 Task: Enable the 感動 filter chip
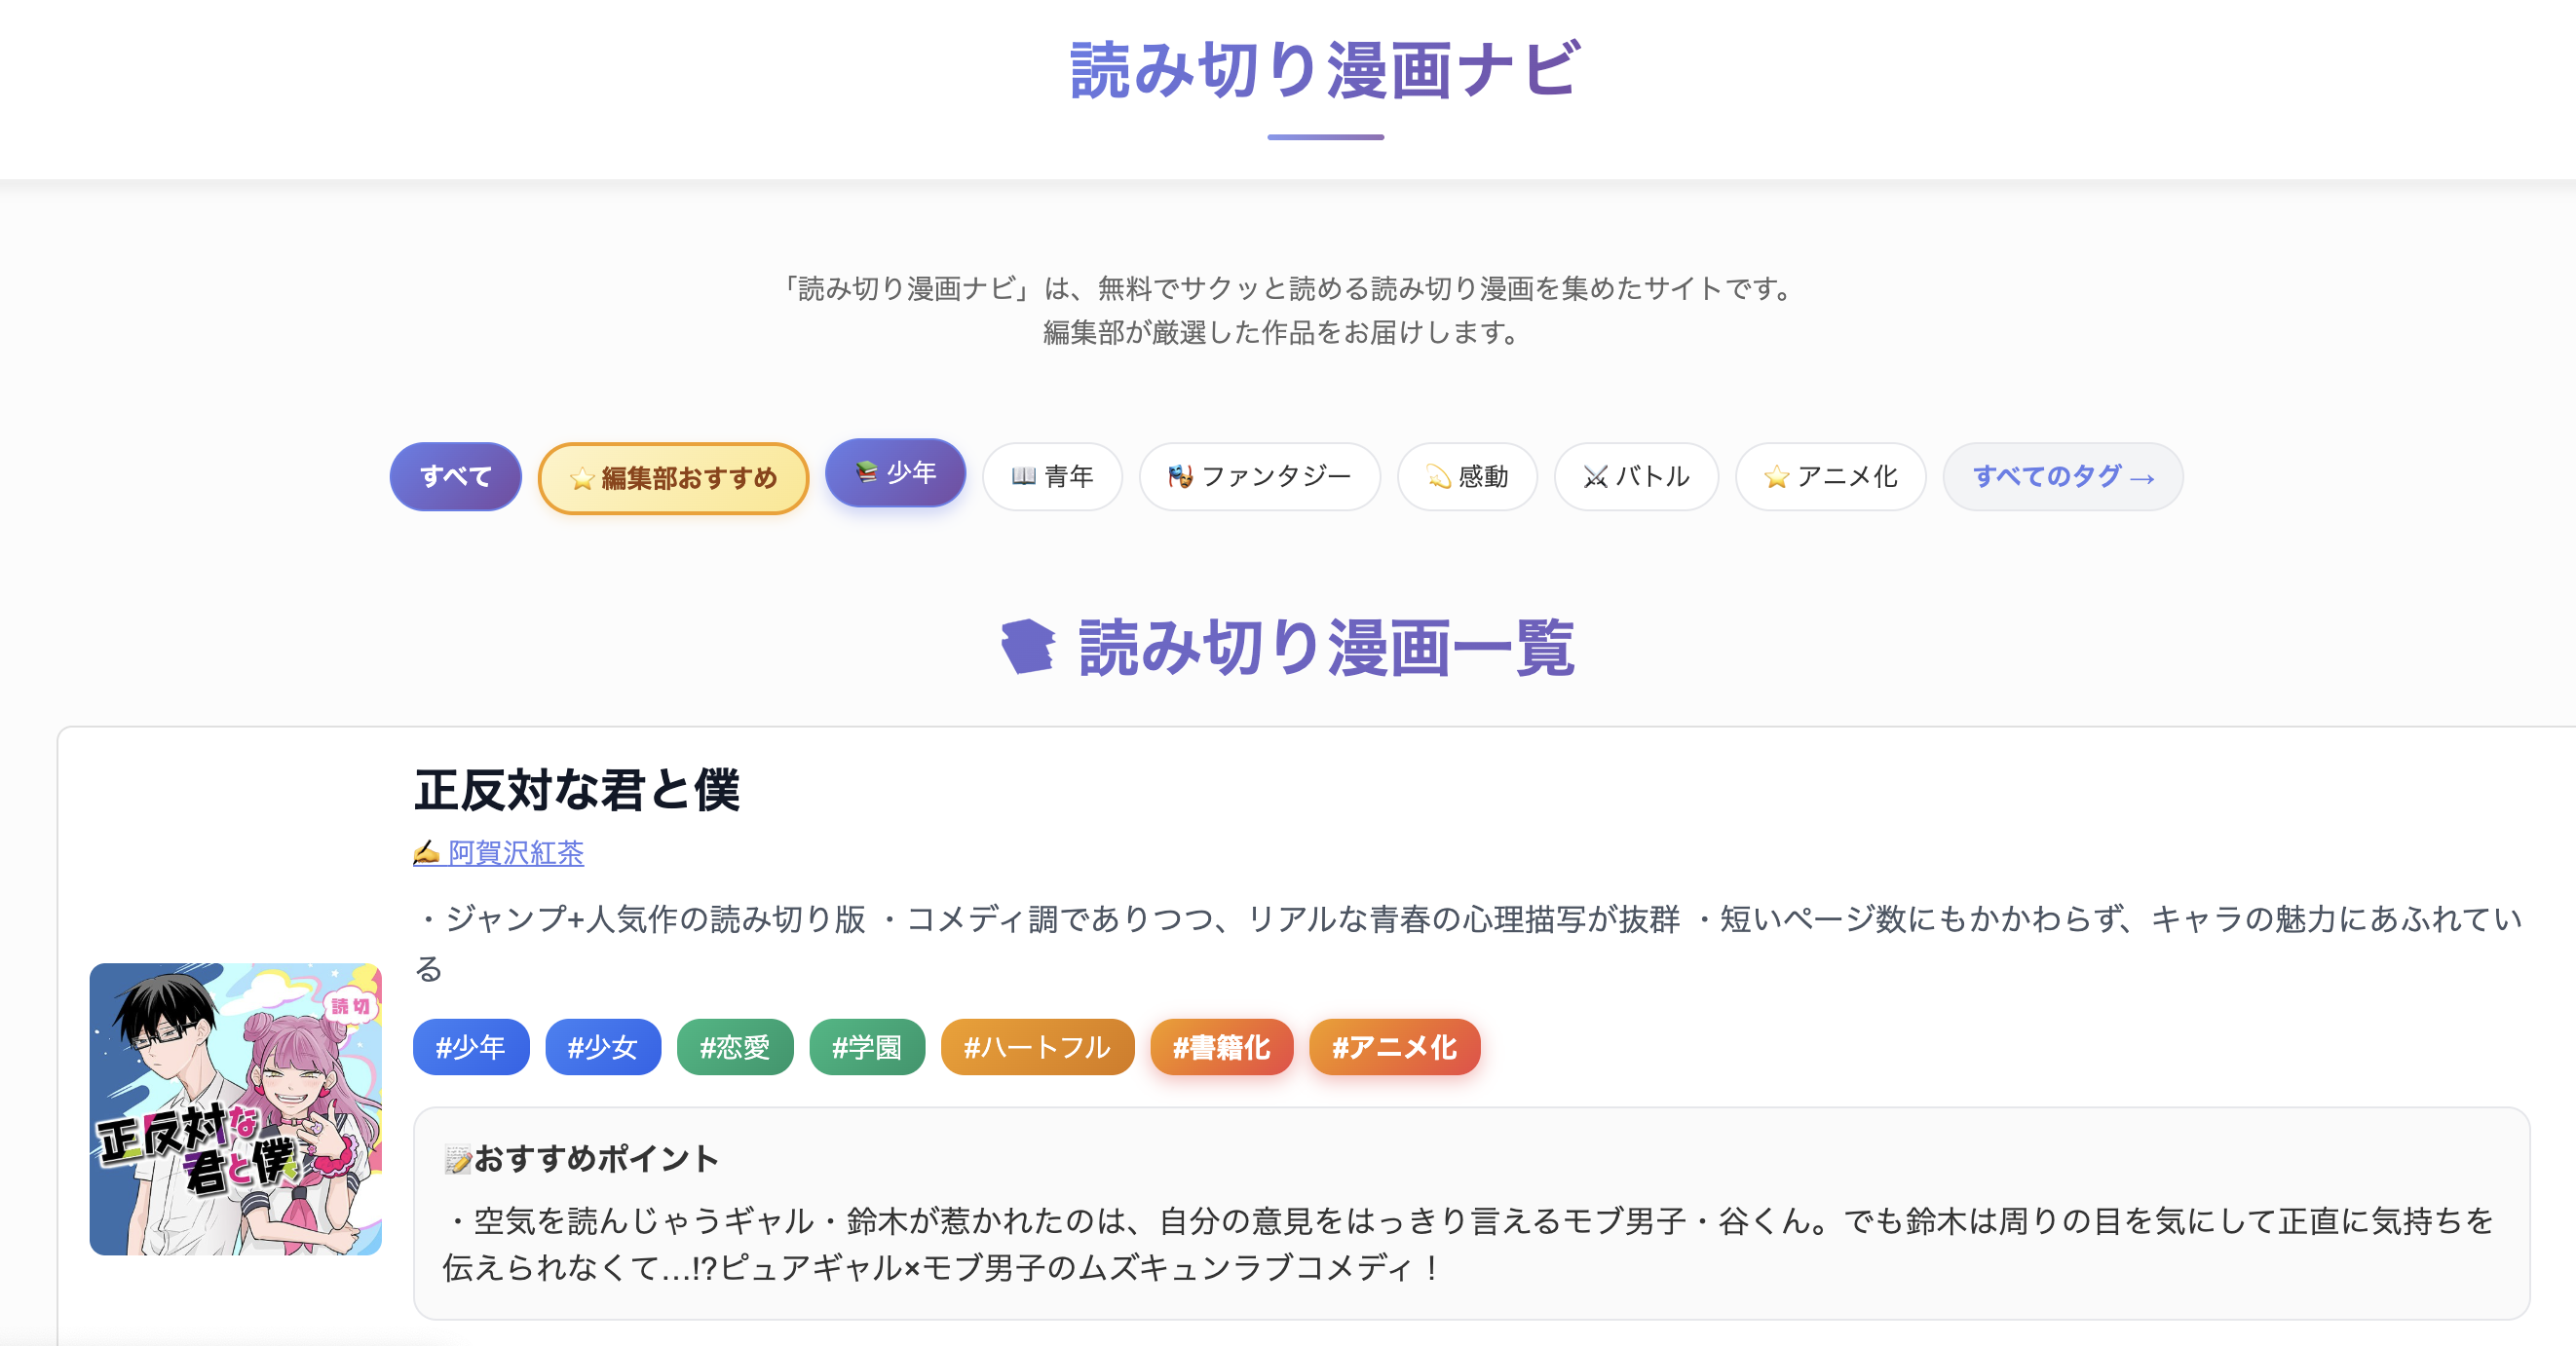click(x=1467, y=477)
